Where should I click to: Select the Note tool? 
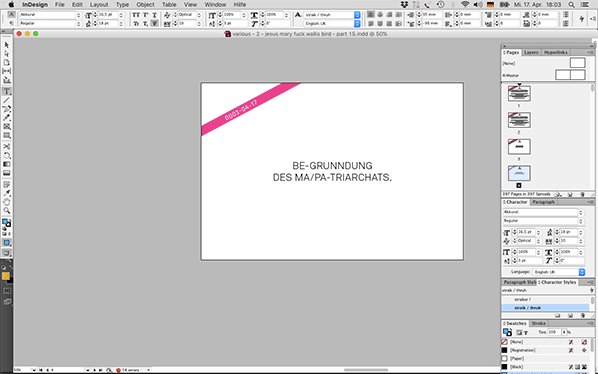[x=6, y=185]
